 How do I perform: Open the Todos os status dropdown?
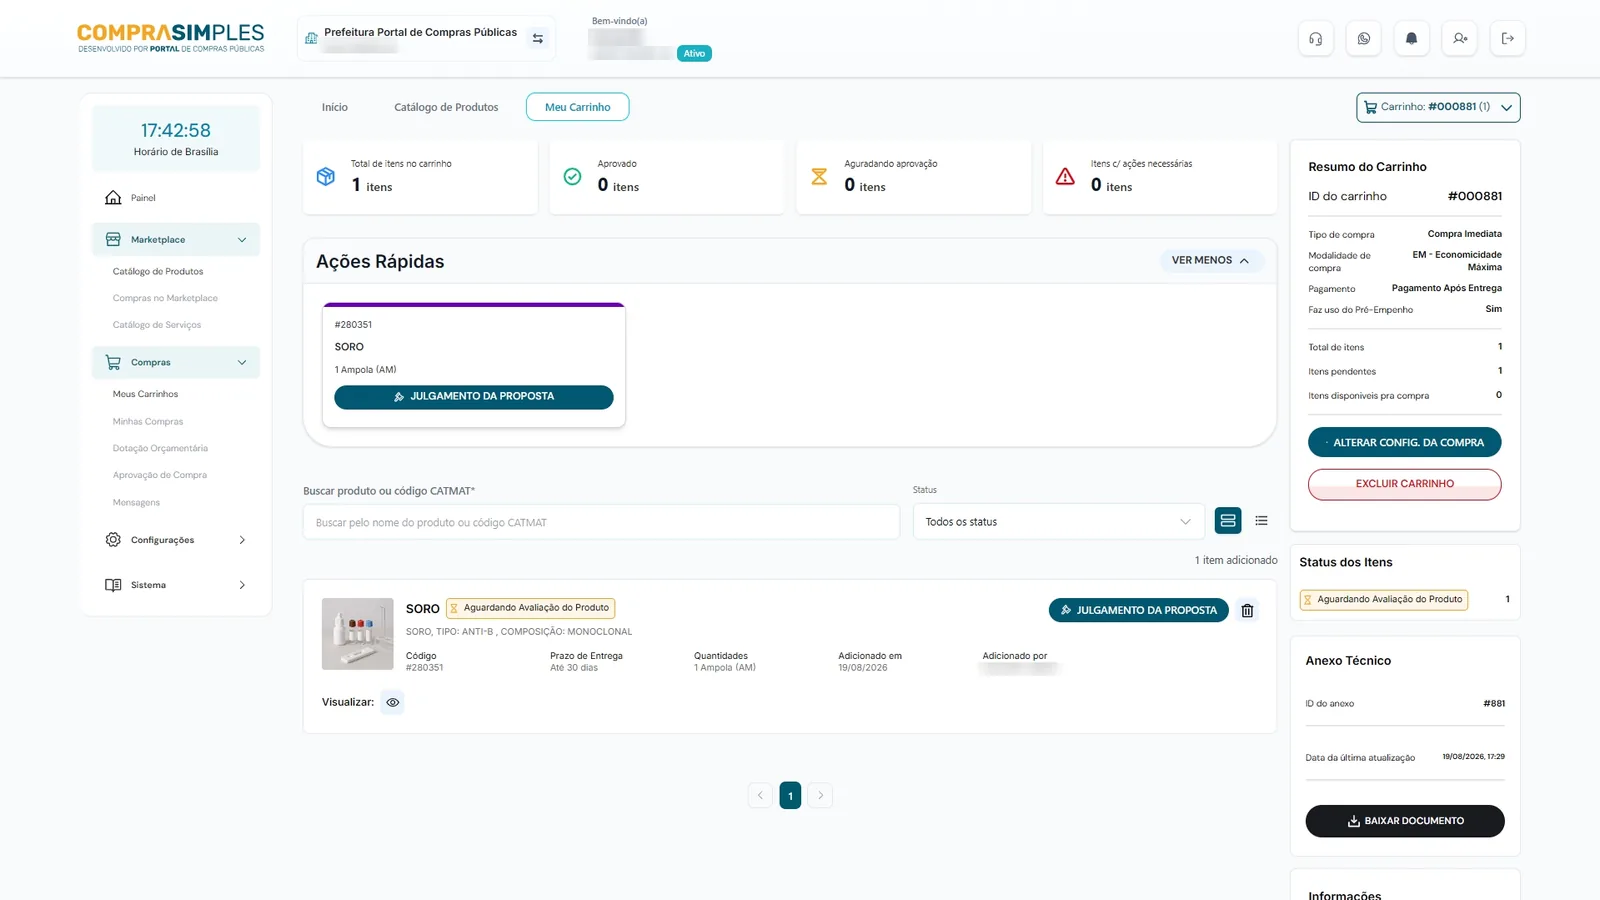[1058, 522]
